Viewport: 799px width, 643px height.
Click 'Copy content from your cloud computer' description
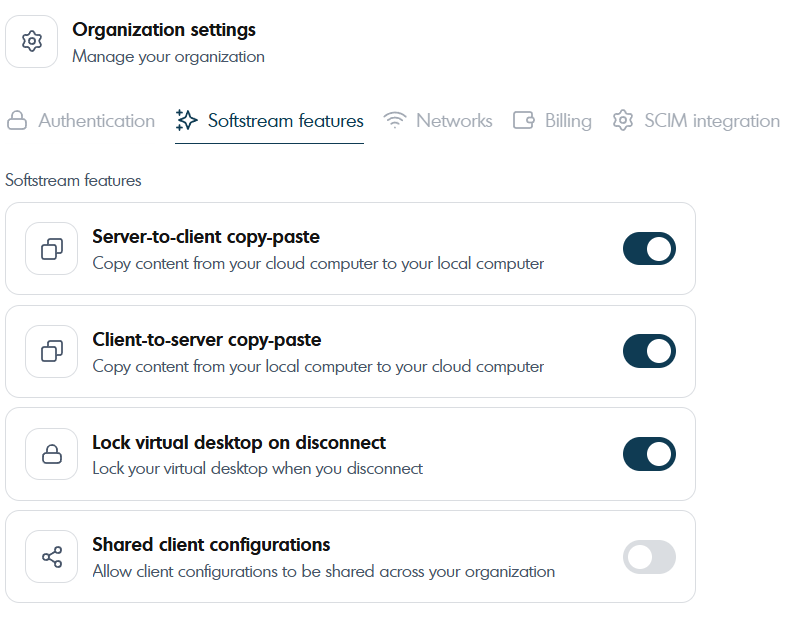pyautogui.click(x=318, y=263)
